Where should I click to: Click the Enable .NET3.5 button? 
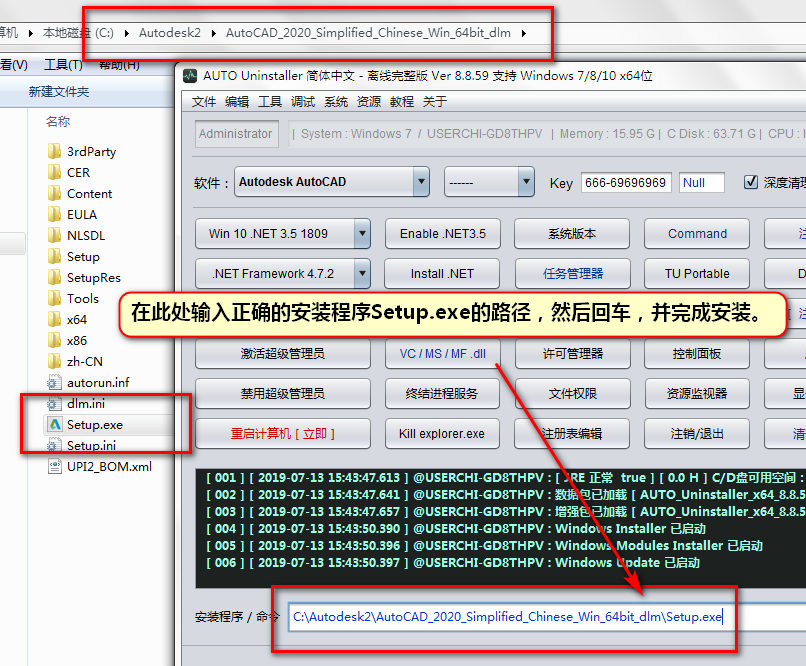pos(442,234)
